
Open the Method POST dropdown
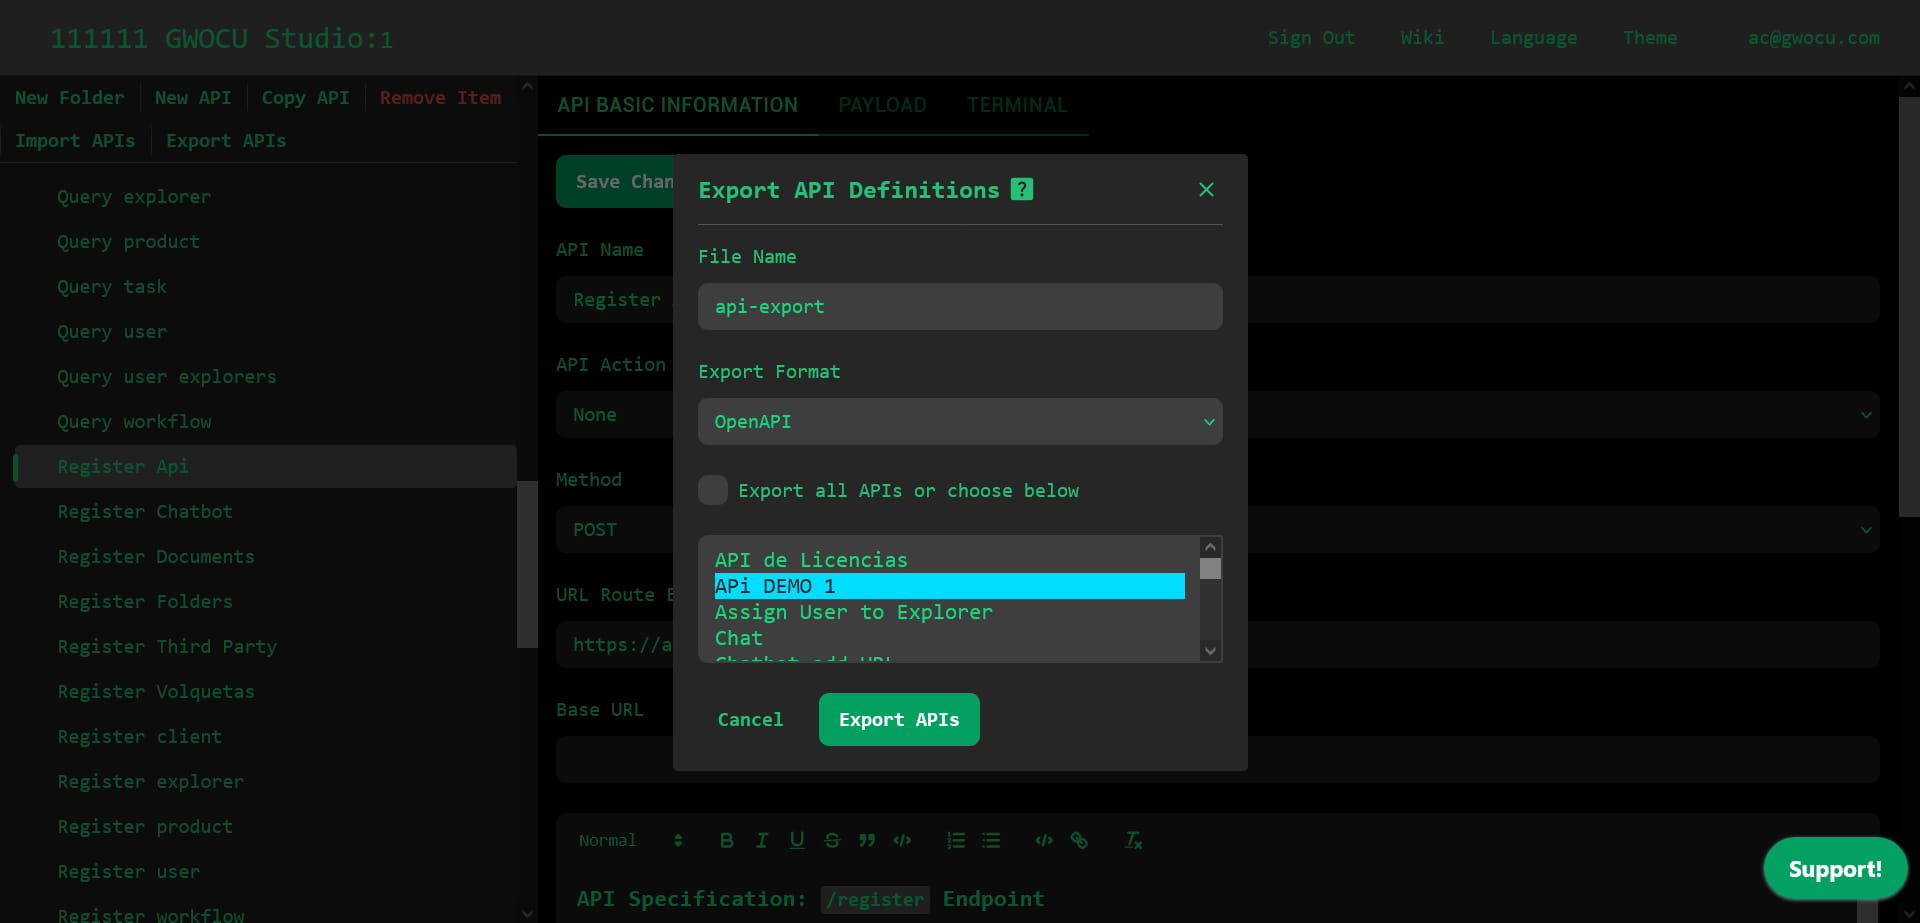point(1217,530)
